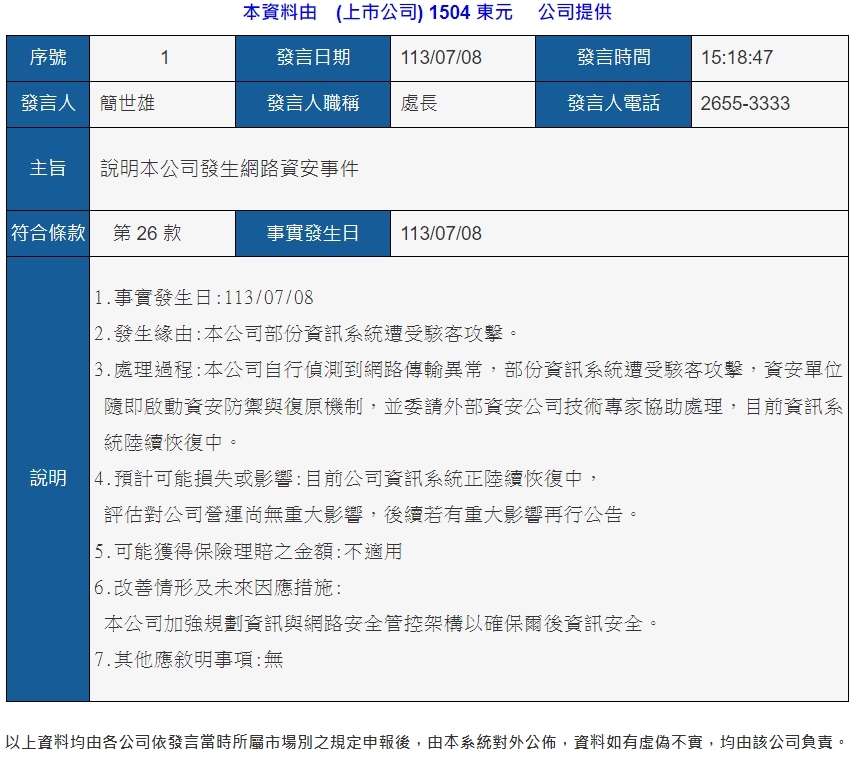Click the 發言時間 header cell
859x771 pixels.
tap(614, 58)
